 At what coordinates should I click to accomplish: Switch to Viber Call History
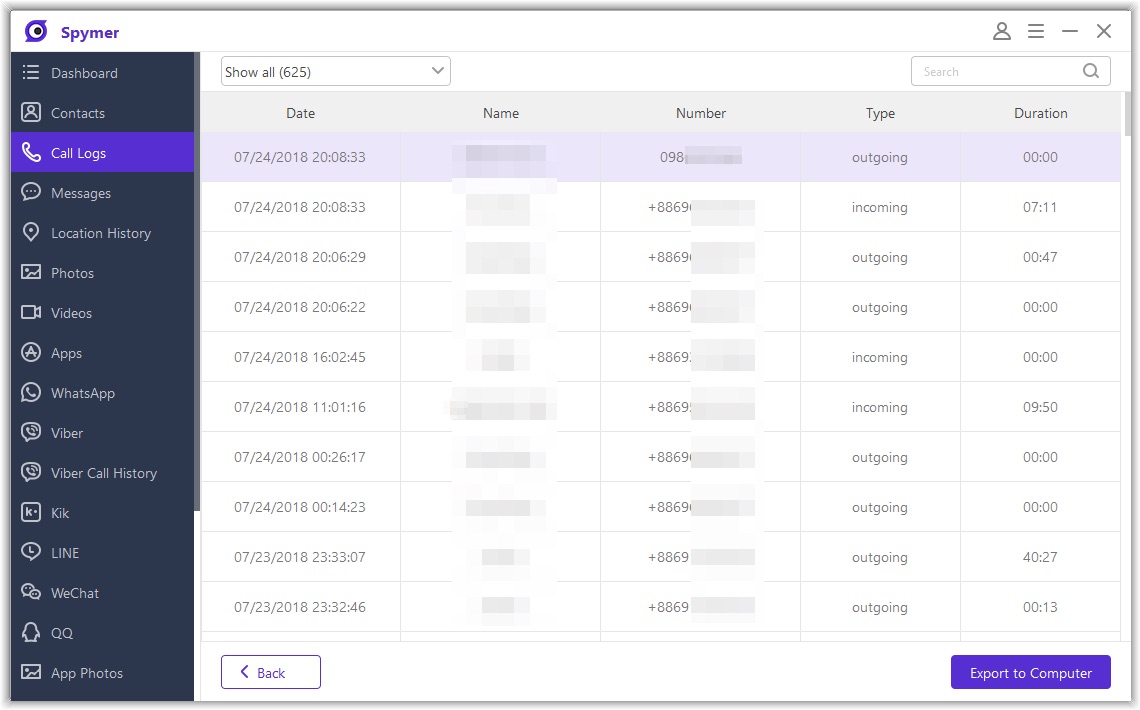pyautogui.click(x=103, y=472)
